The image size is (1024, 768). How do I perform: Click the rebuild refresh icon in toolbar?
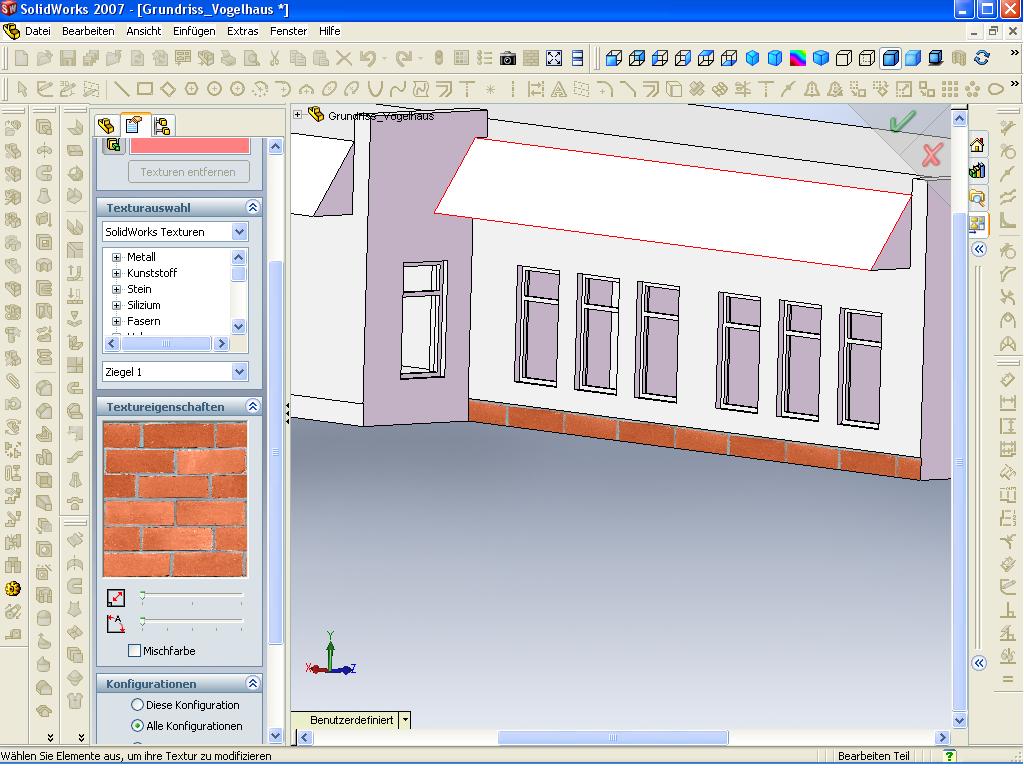pos(982,58)
